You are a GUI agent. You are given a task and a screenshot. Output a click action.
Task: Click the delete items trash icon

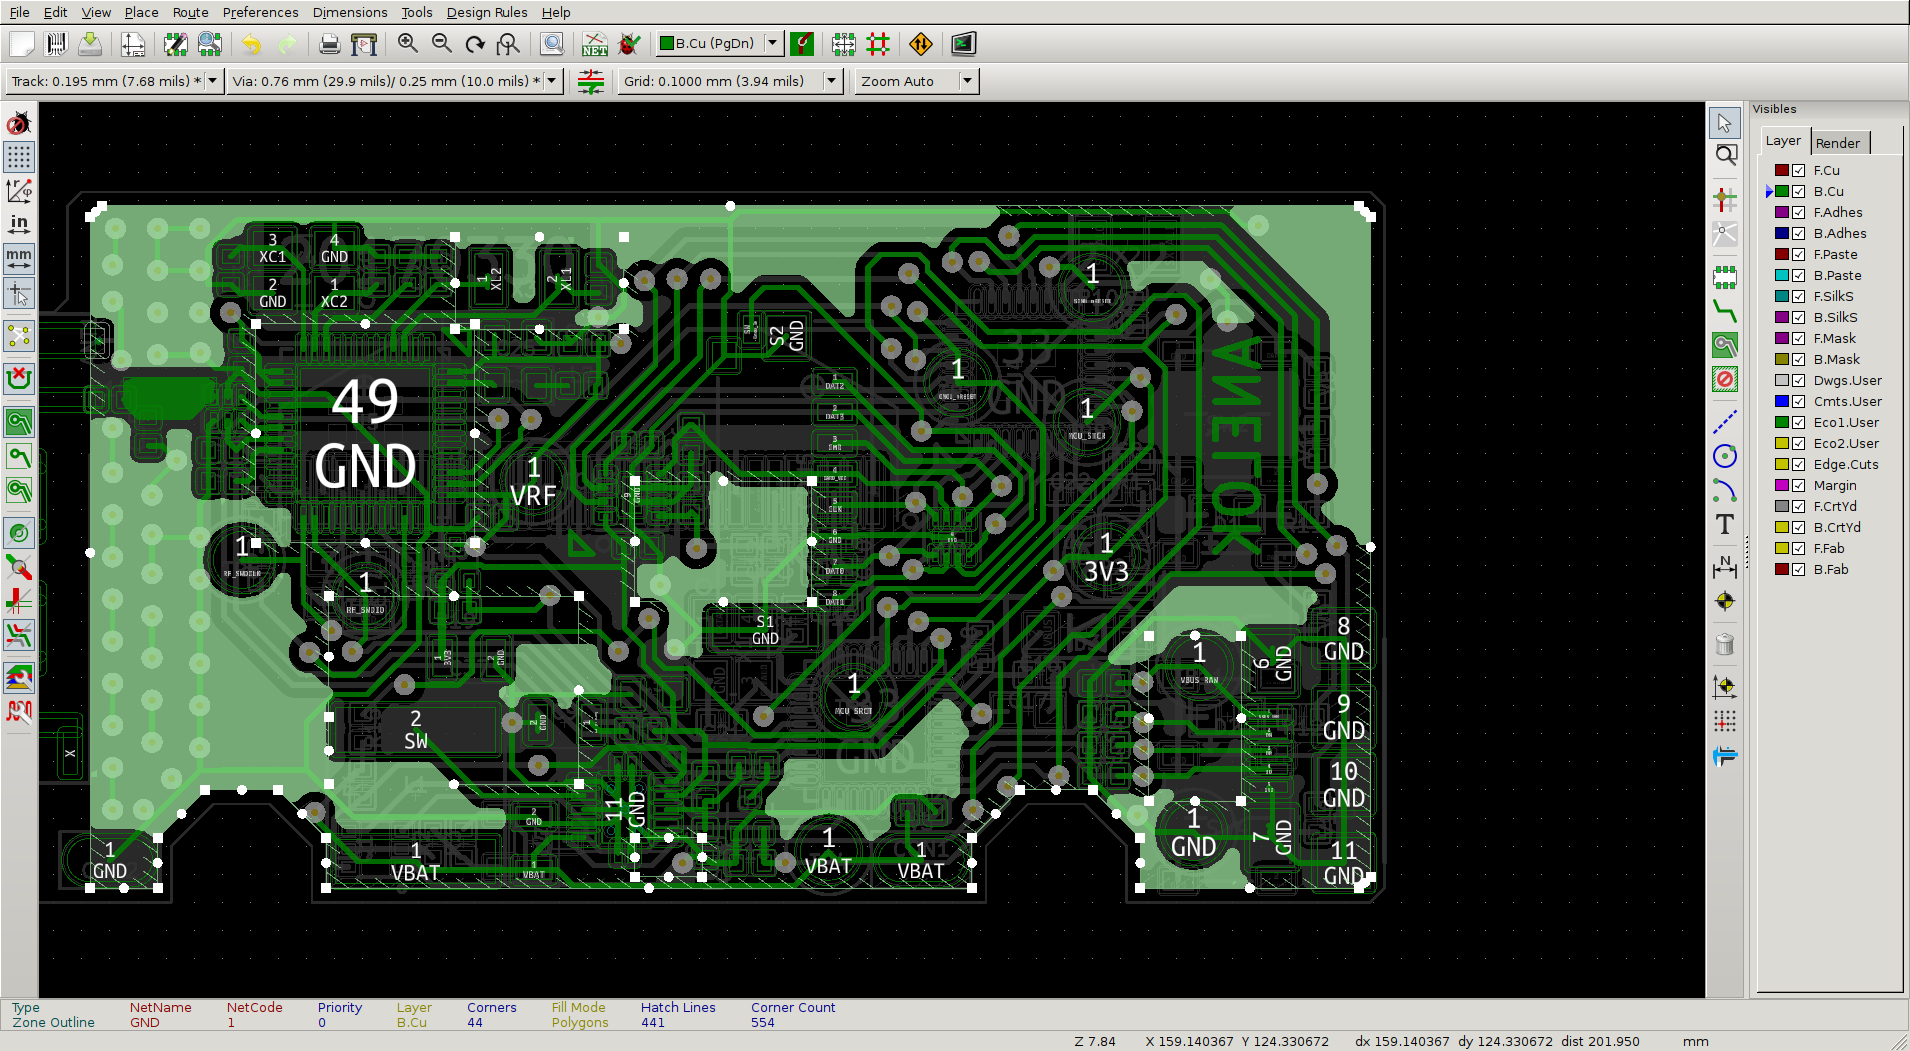pos(1725,645)
